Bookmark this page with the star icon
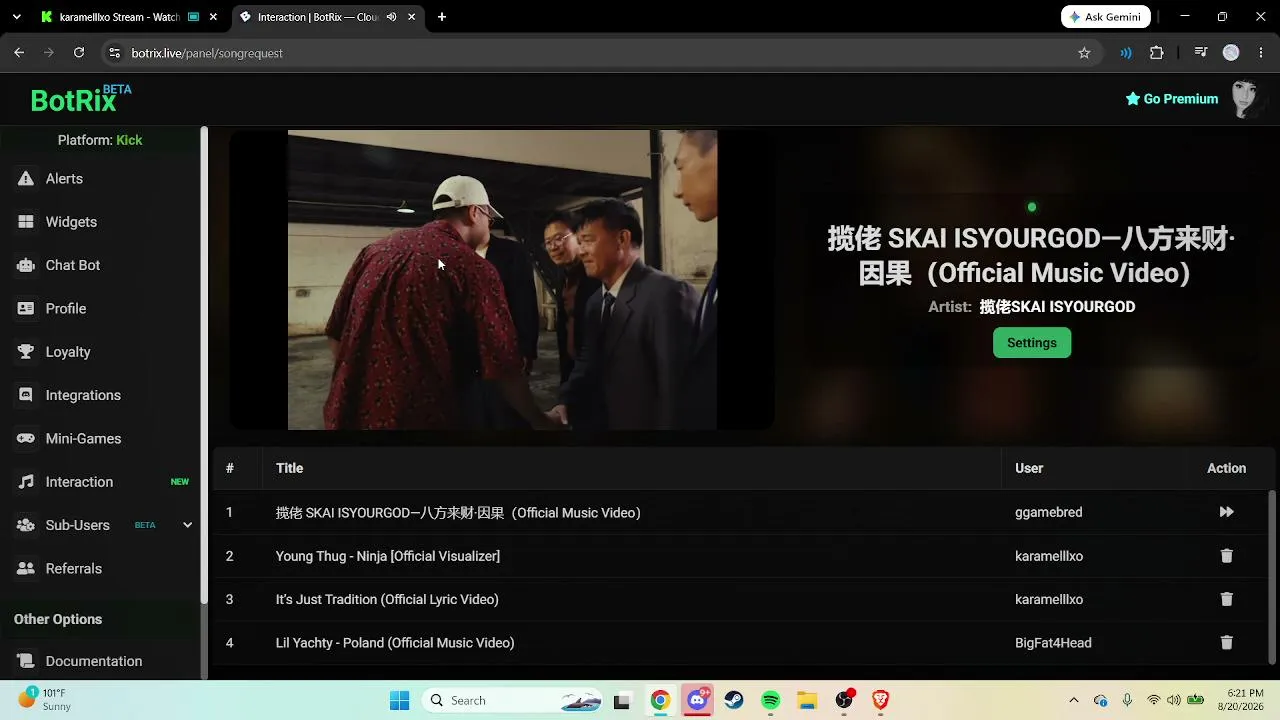Viewport: 1280px width, 720px height. coord(1084,53)
